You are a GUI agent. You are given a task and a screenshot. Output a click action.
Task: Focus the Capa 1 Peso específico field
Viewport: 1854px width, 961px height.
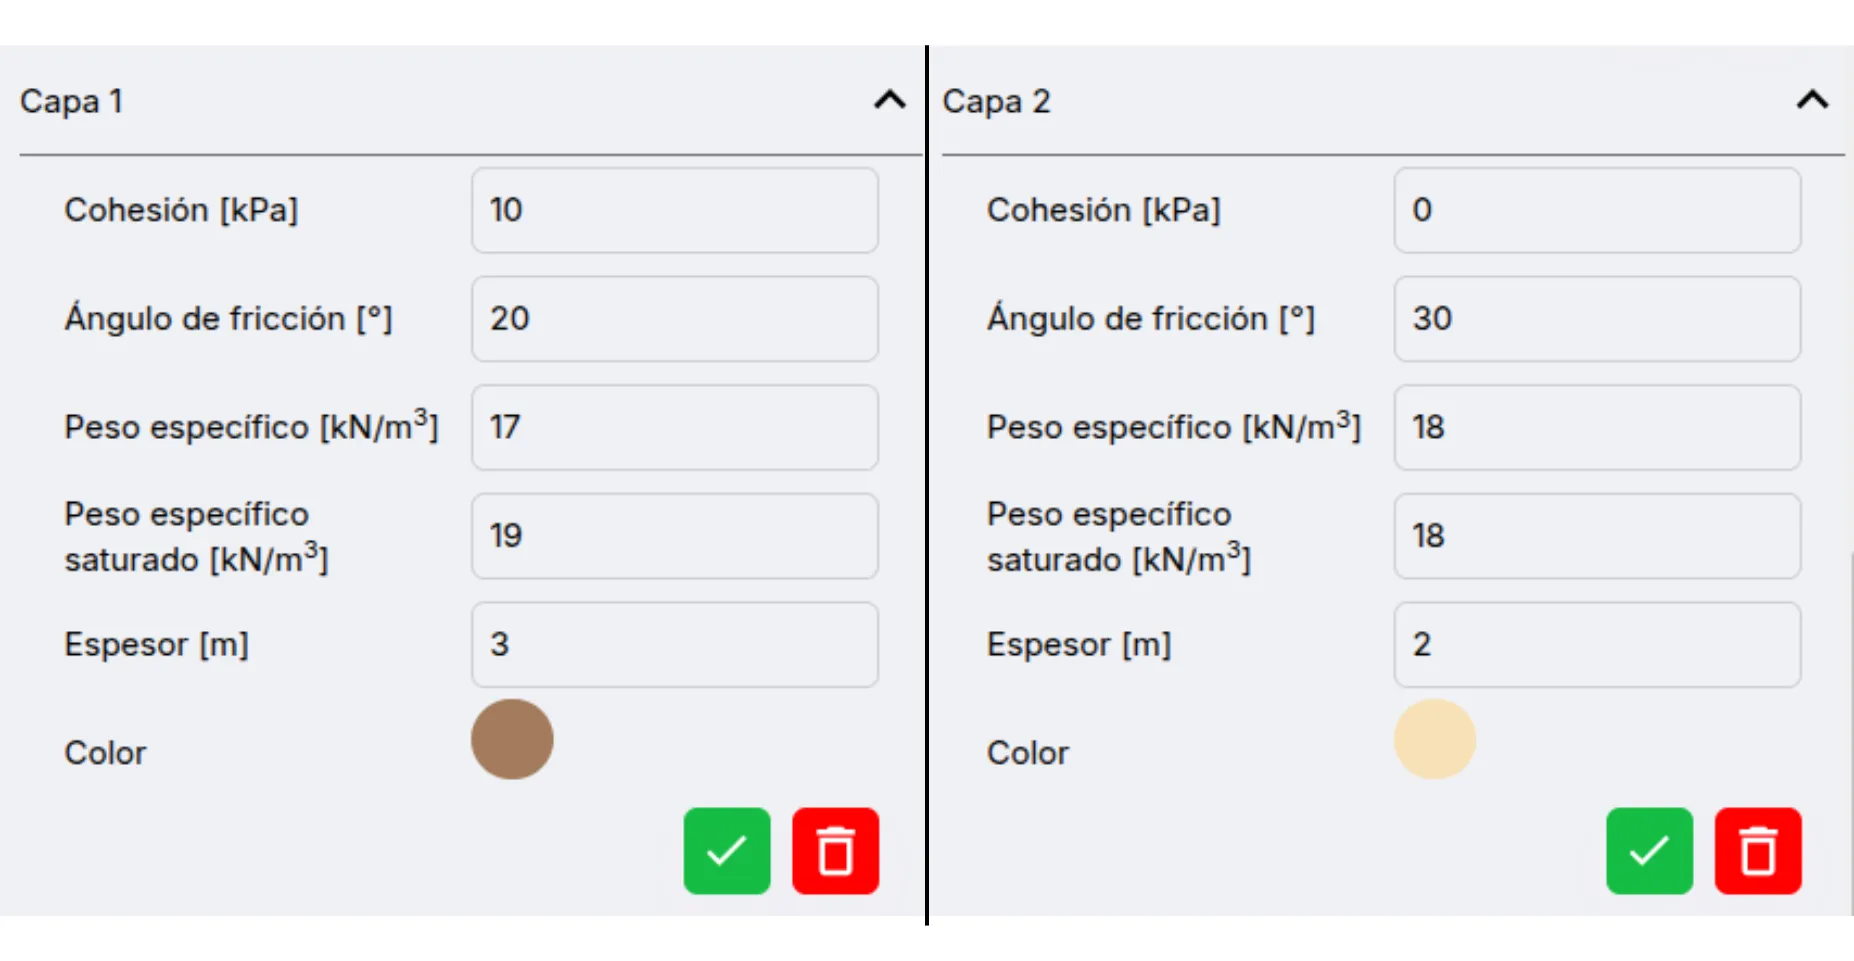[675, 427]
